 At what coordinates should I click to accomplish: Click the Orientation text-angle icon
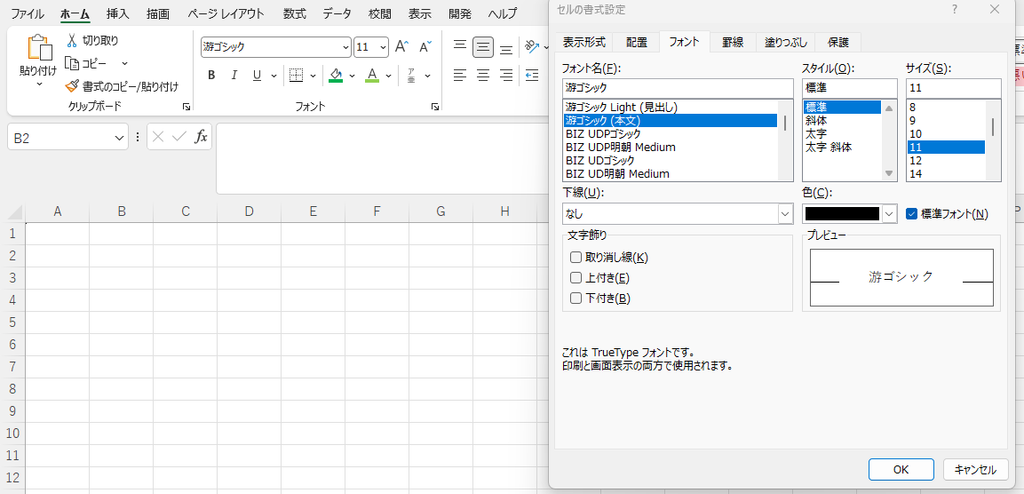(x=530, y=46)
